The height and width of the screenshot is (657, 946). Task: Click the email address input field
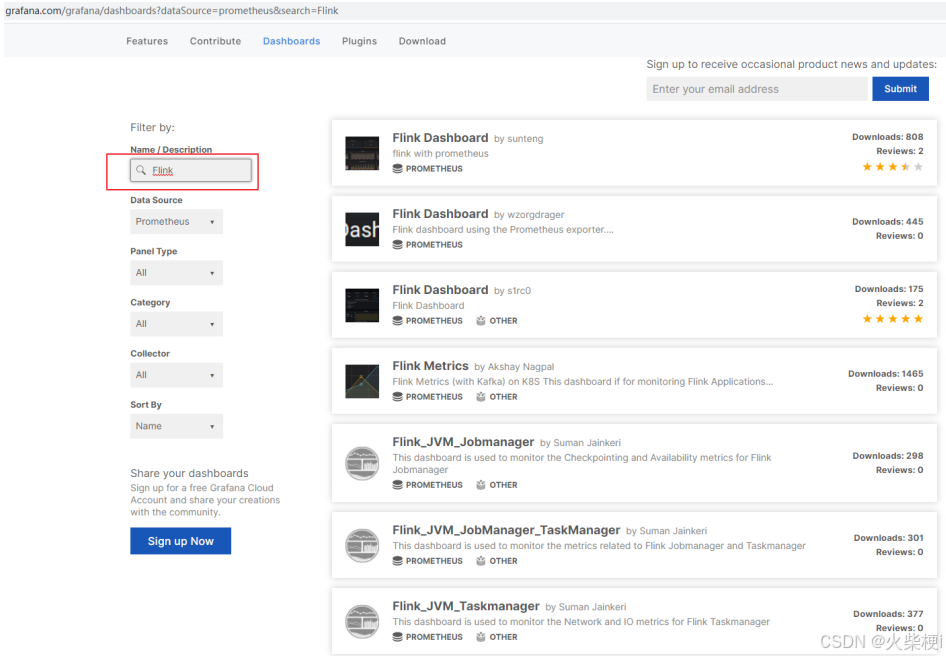757,89
